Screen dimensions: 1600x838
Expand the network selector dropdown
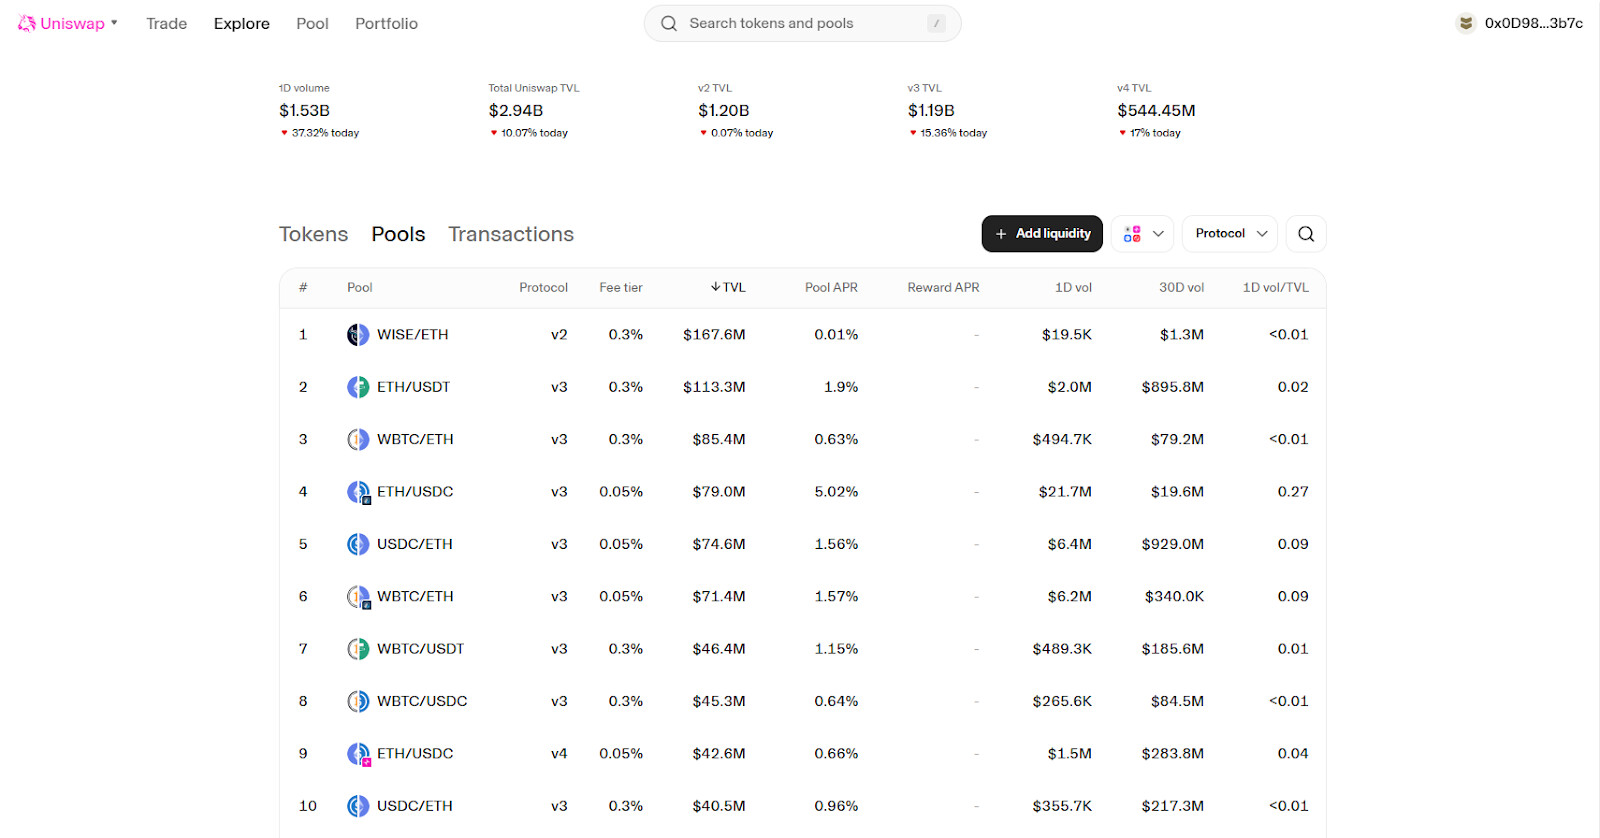pyautogui.click(x=1143, y=234)
